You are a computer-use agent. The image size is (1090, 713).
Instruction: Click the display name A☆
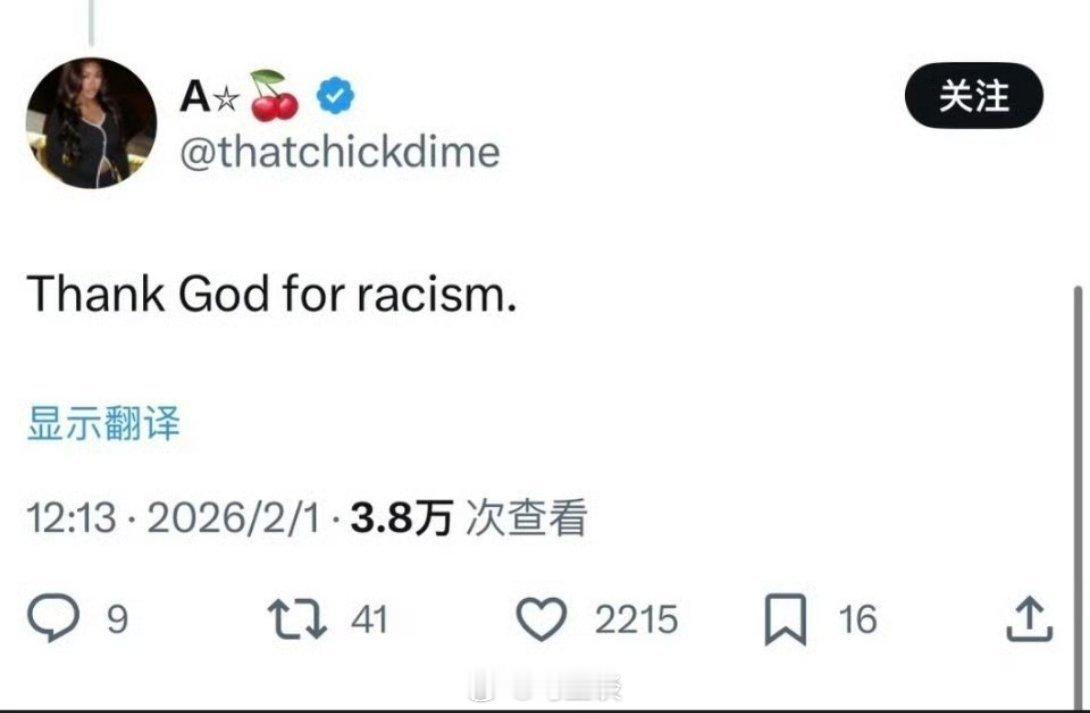[x=206, y=97]
